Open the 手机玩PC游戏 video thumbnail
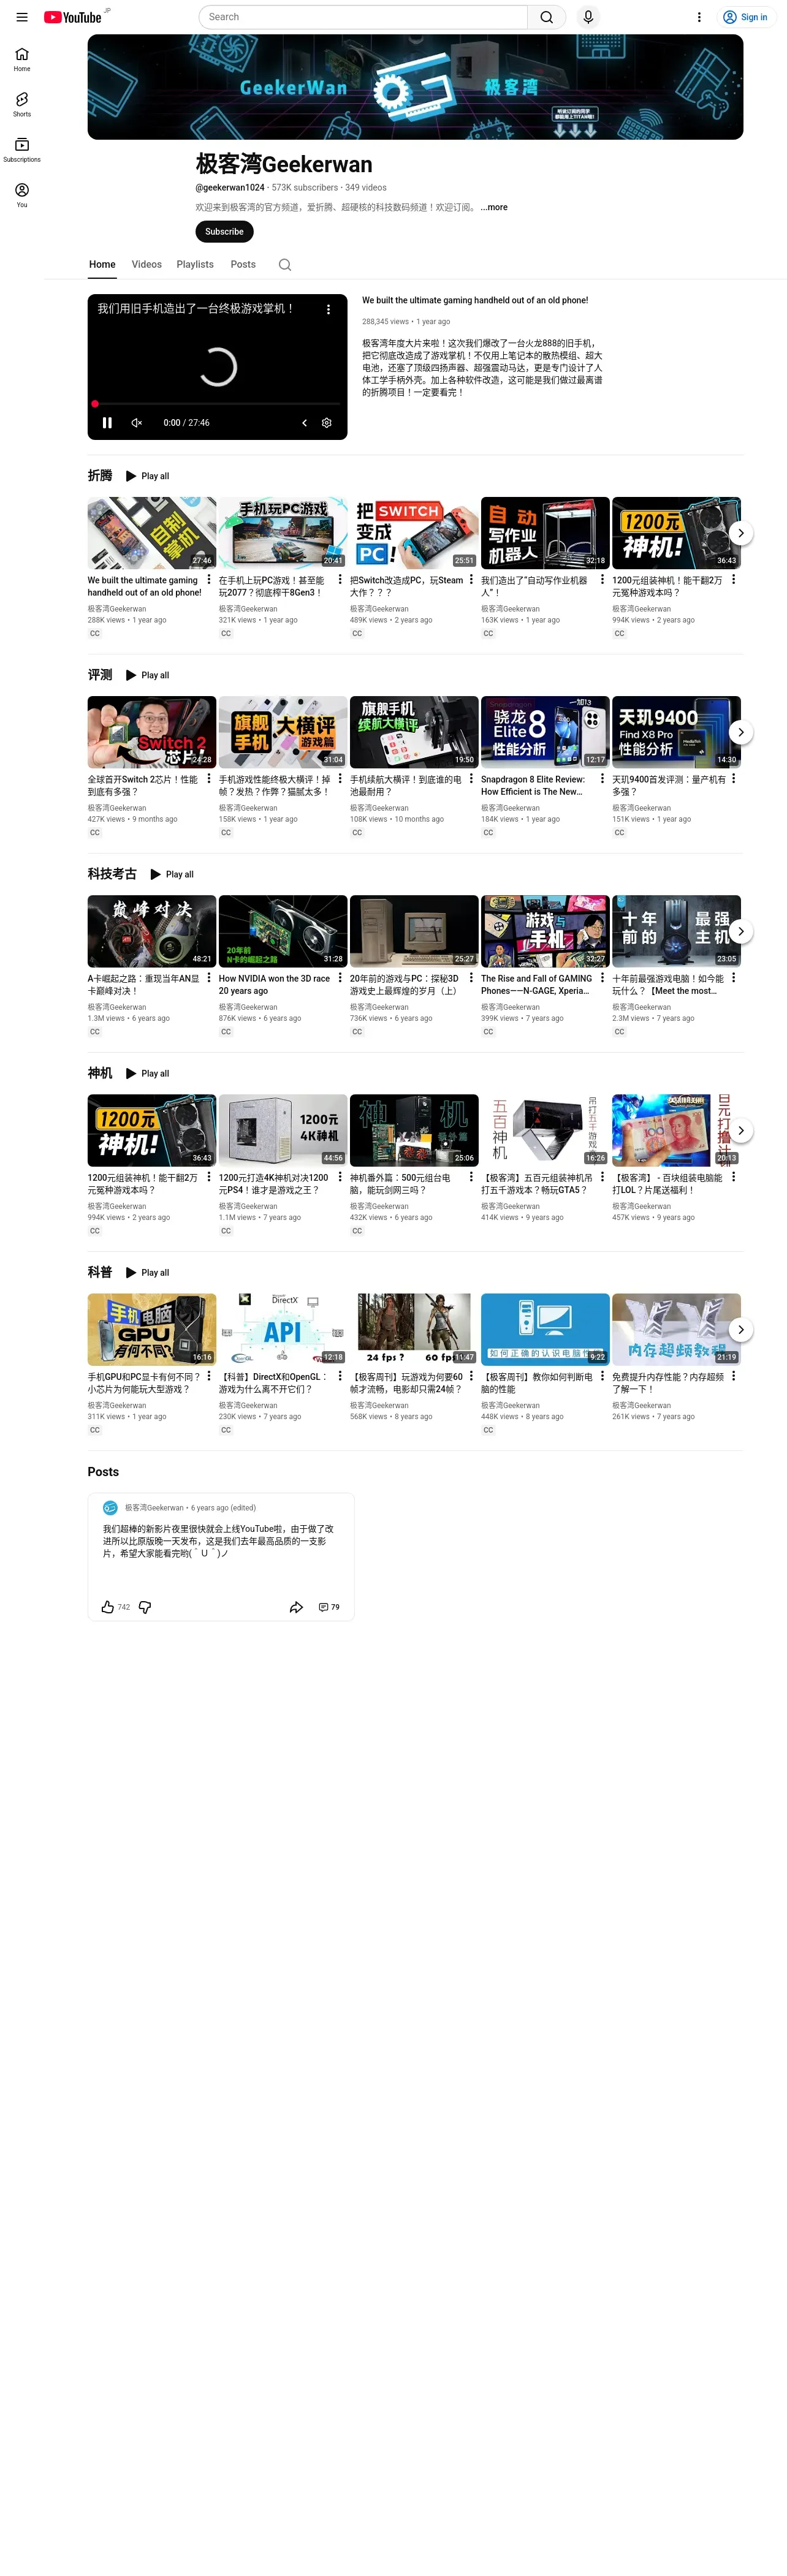This screenshot has height=2576, width=787. [x=283, y=533]
